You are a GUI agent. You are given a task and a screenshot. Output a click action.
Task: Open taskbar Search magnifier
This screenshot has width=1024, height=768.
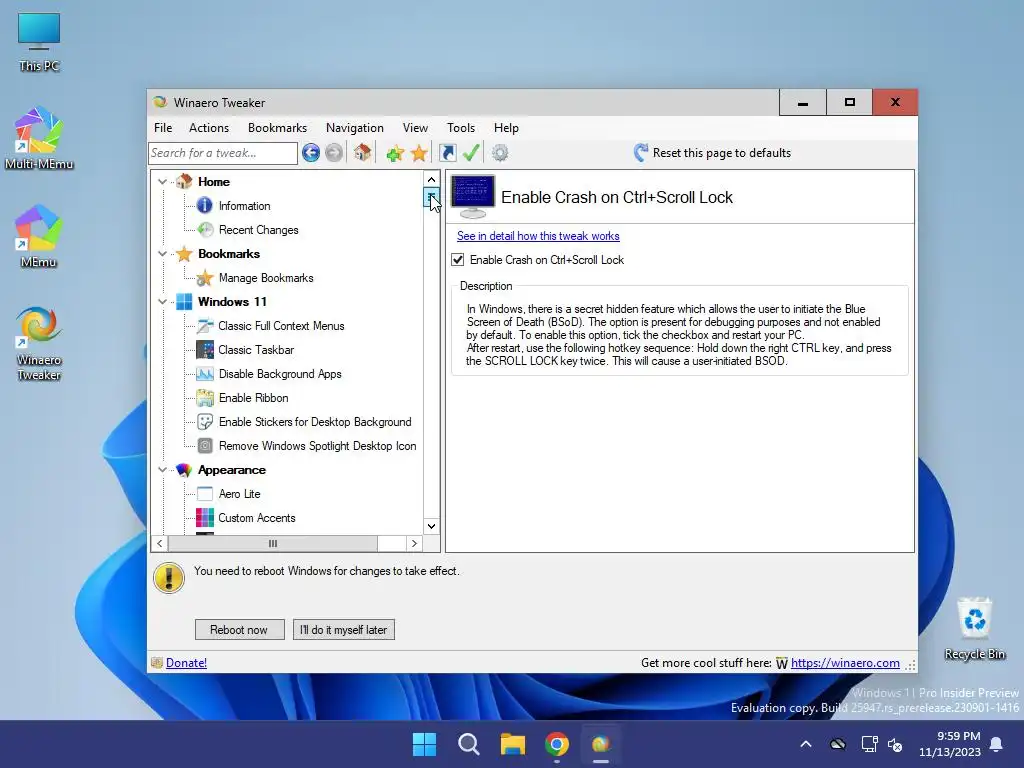click(469, 744)
